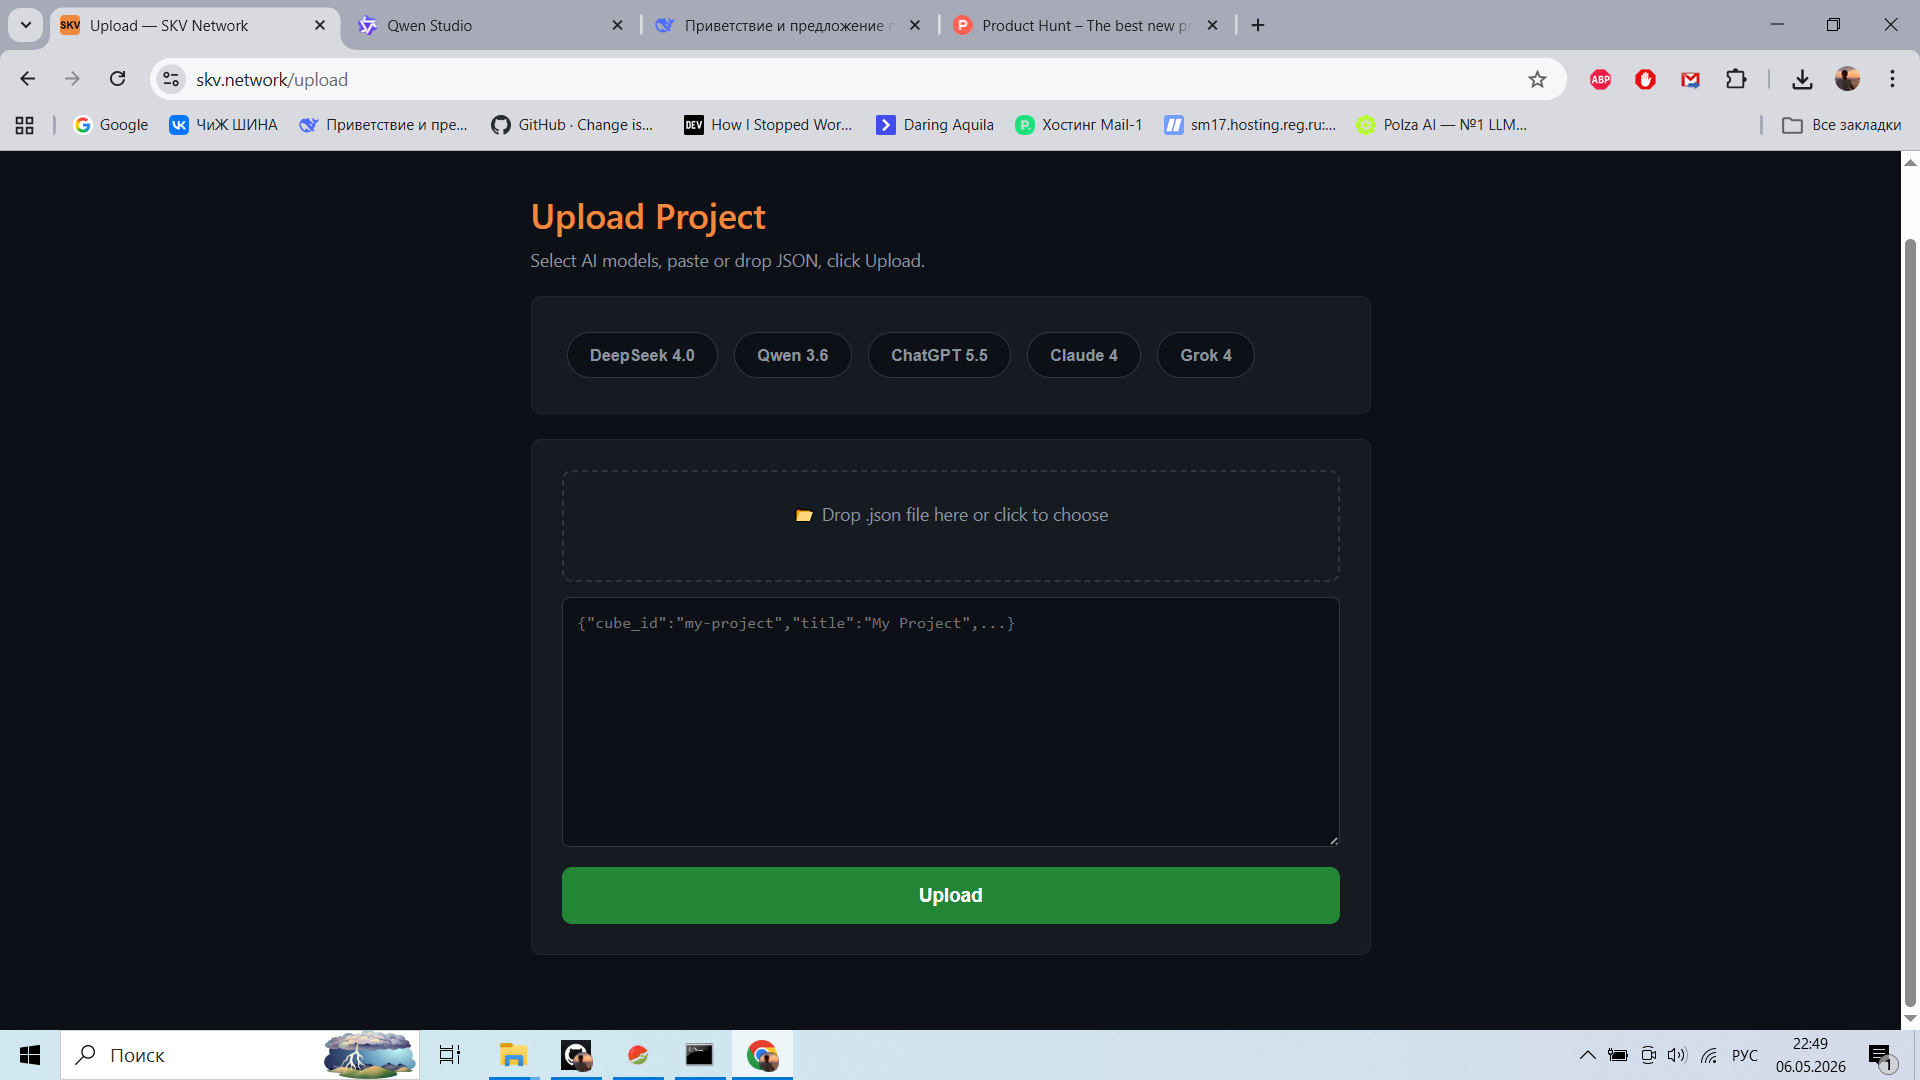Open the Chrome profile avatar
The image size is (1920, 1080).
tap(1847, 79)
